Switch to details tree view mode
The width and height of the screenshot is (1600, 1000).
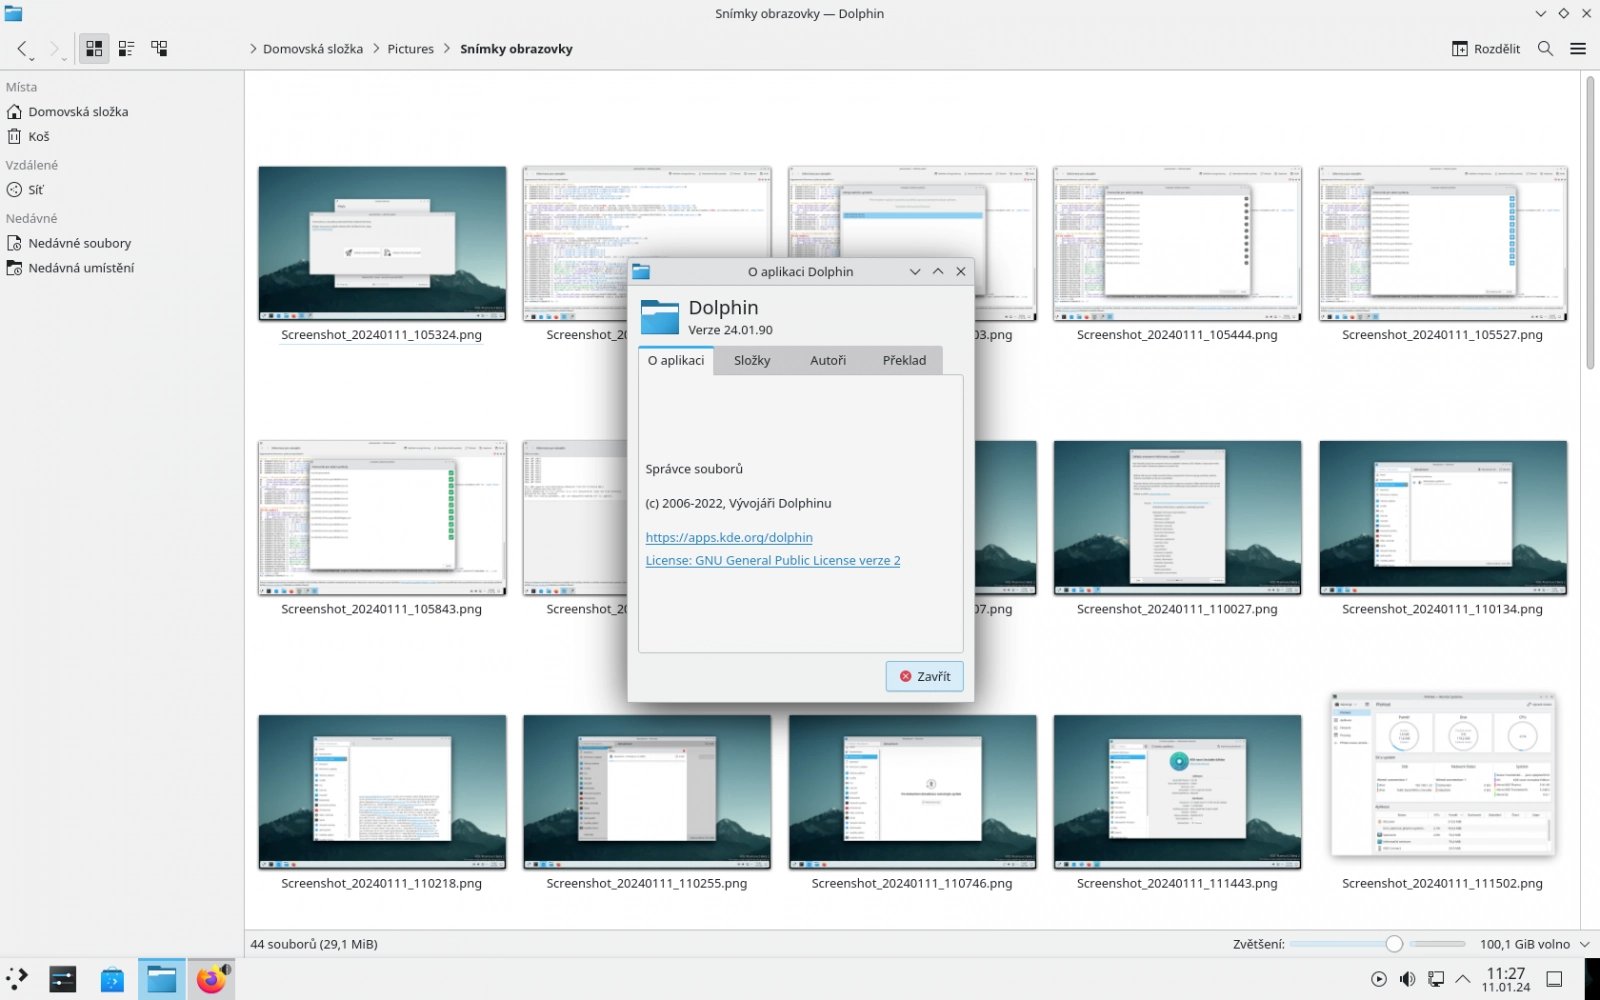pyautogui.click(x=159, y=48)
